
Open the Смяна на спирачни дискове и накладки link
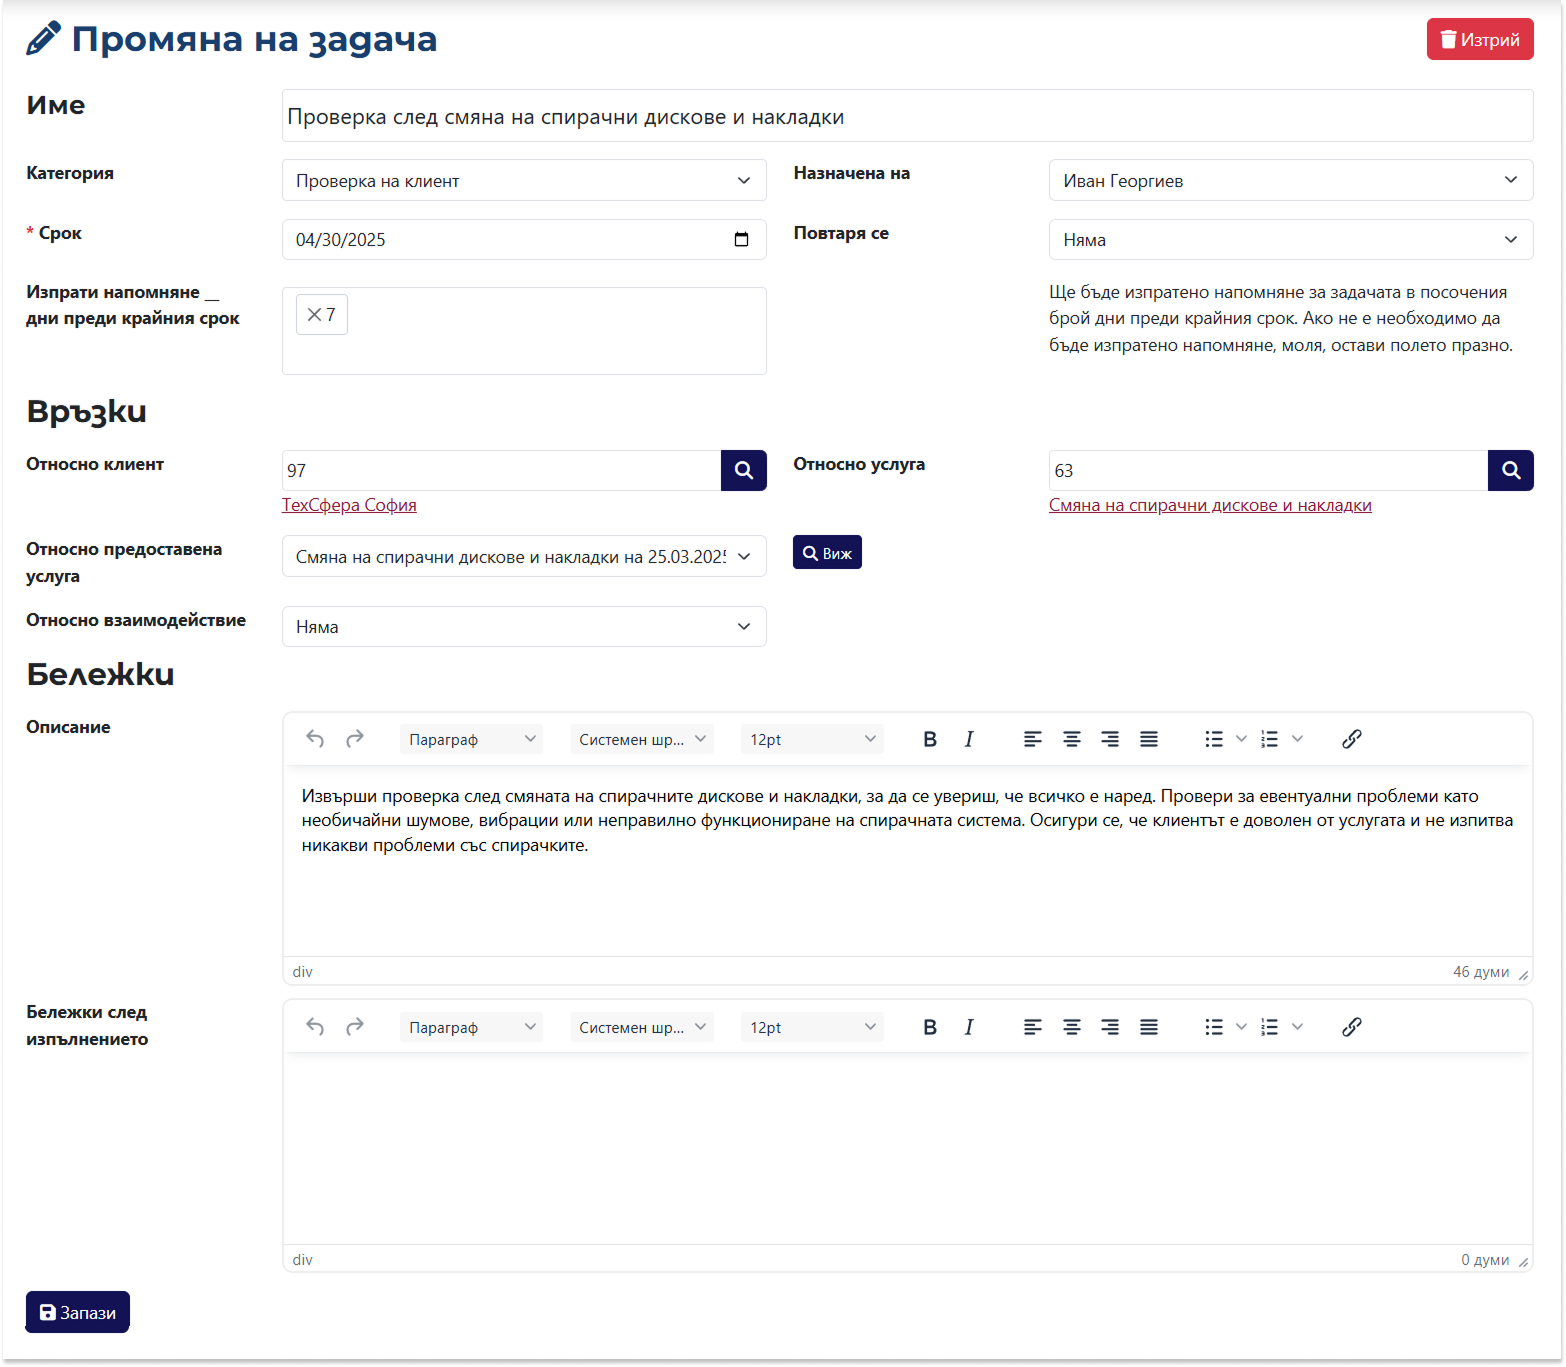point(1210,505)
